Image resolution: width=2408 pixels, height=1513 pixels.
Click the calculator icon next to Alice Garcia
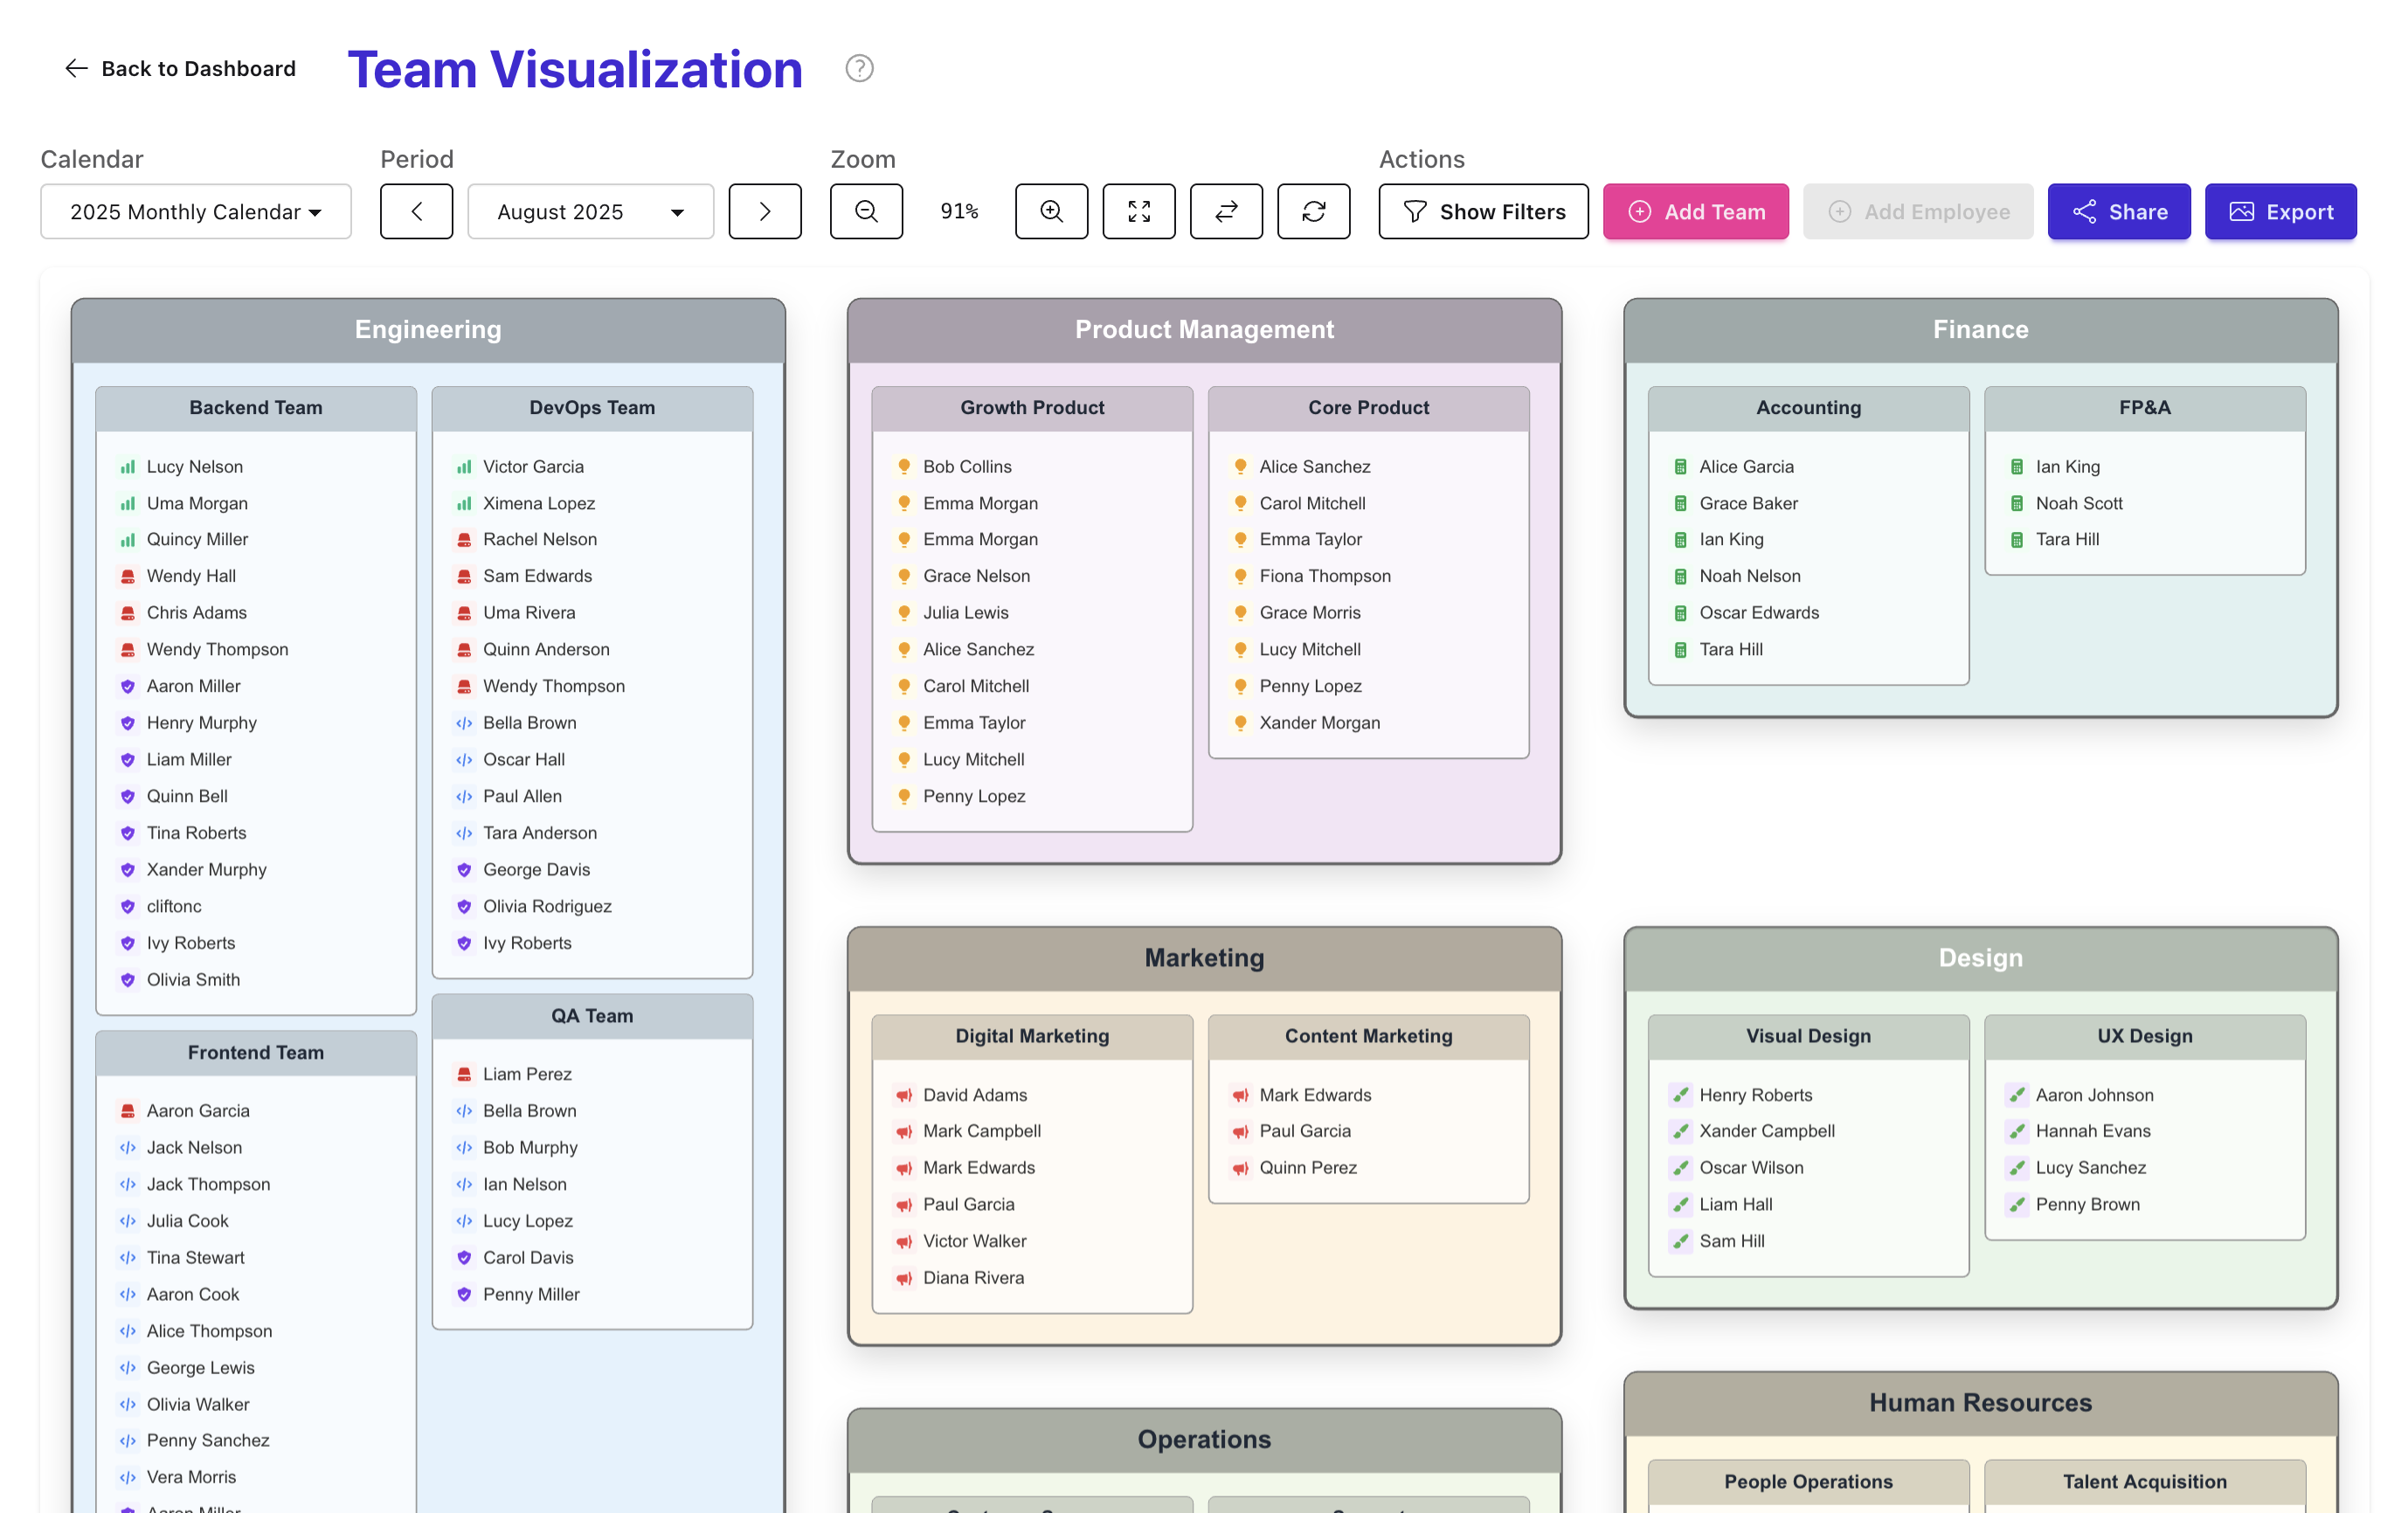(x=1681, y=466)
